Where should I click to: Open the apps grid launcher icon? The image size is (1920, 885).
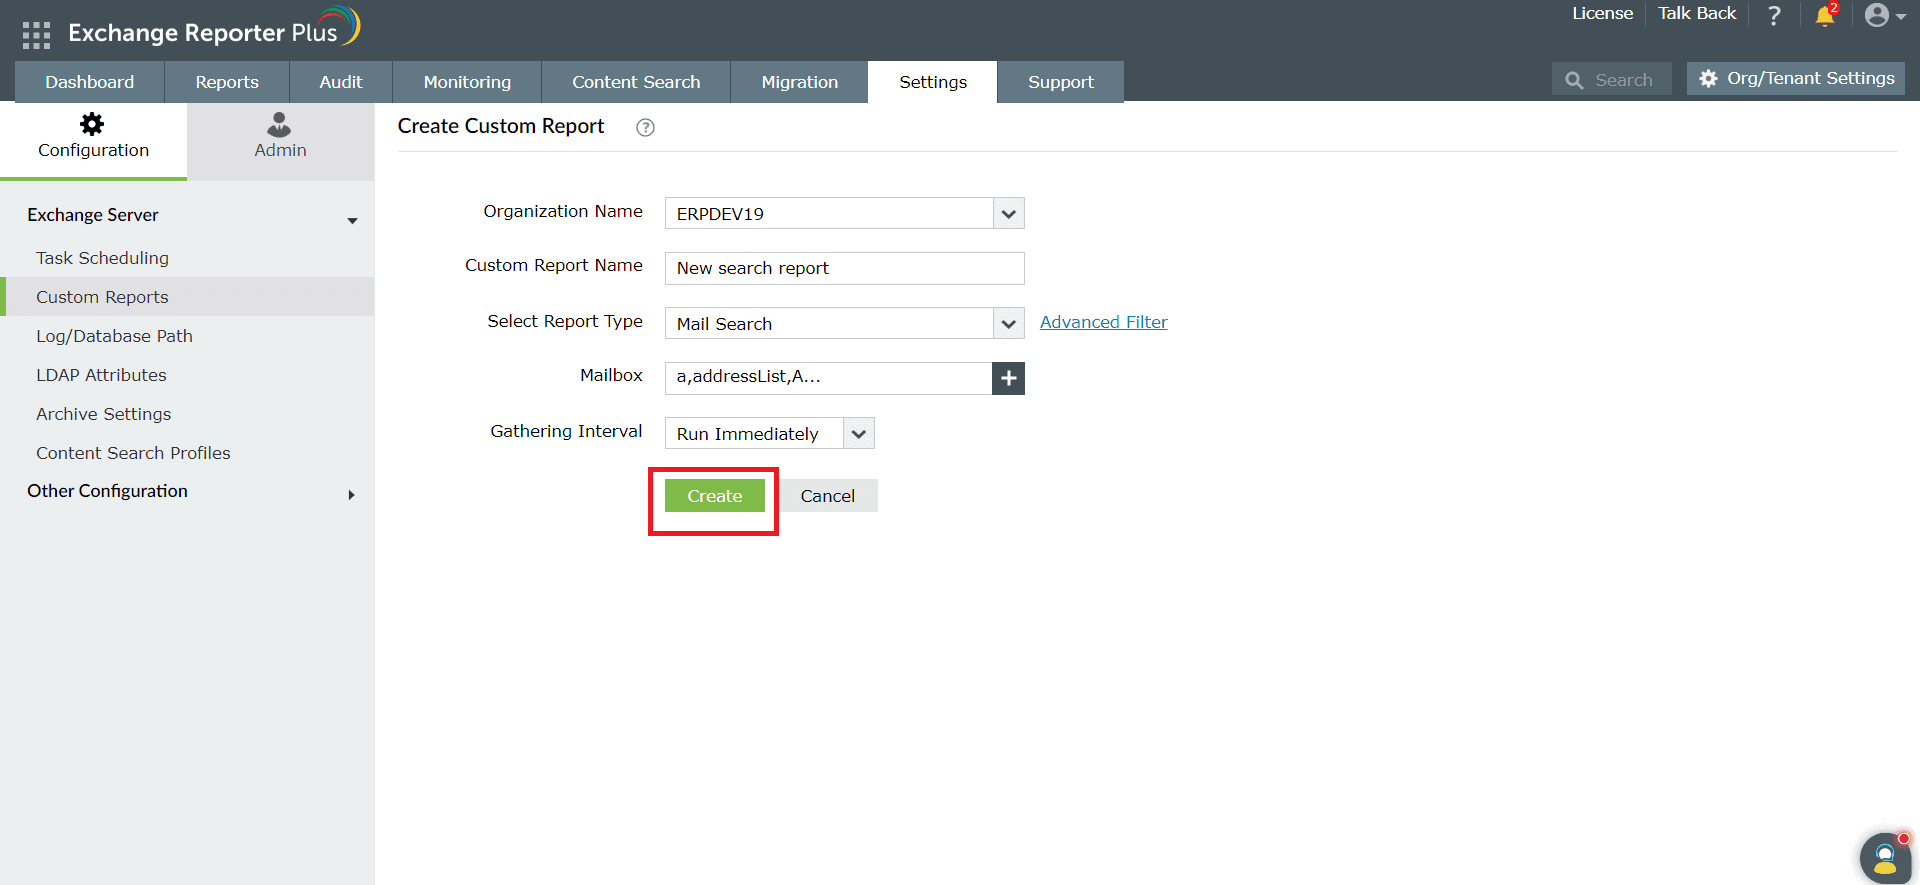coord(36,35)
